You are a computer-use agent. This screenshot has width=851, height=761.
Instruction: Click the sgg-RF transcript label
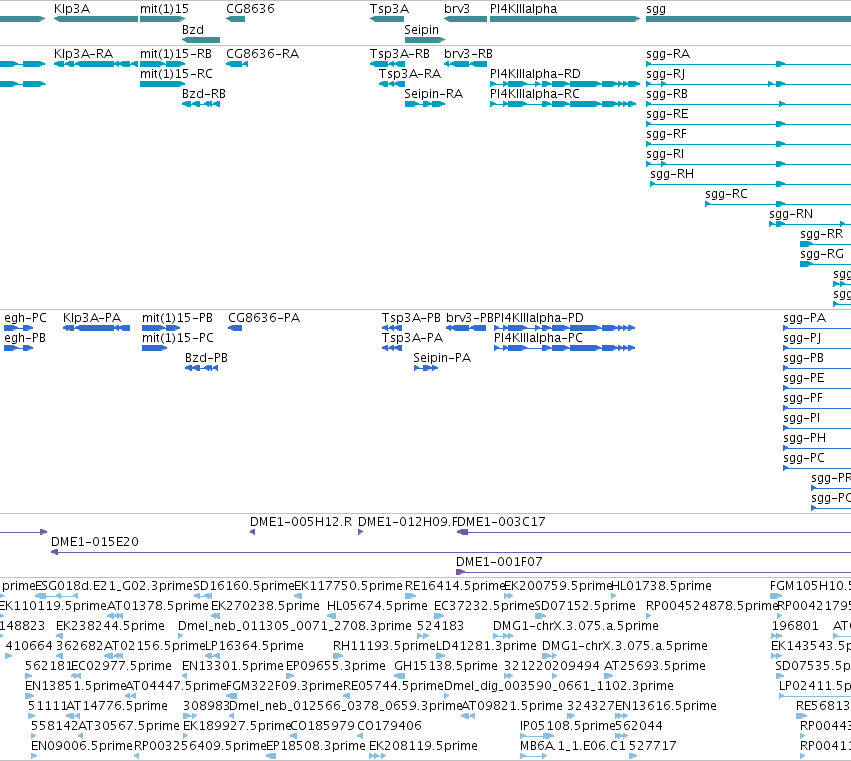coord(666,134)
